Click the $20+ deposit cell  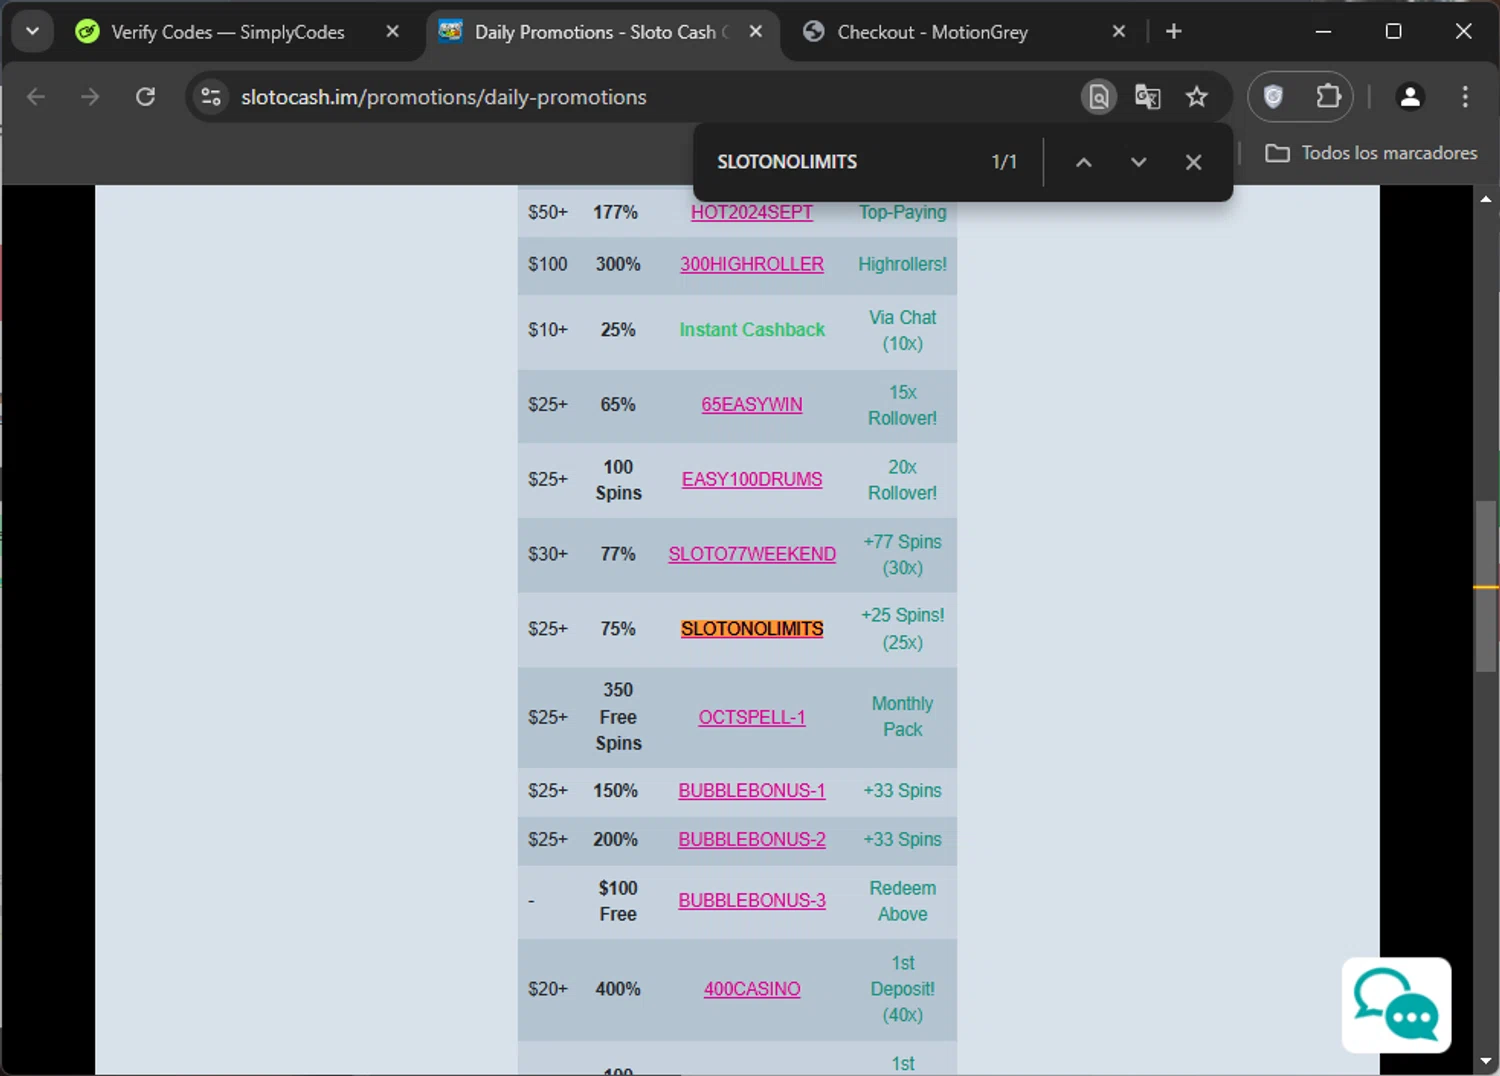[547, 989]
